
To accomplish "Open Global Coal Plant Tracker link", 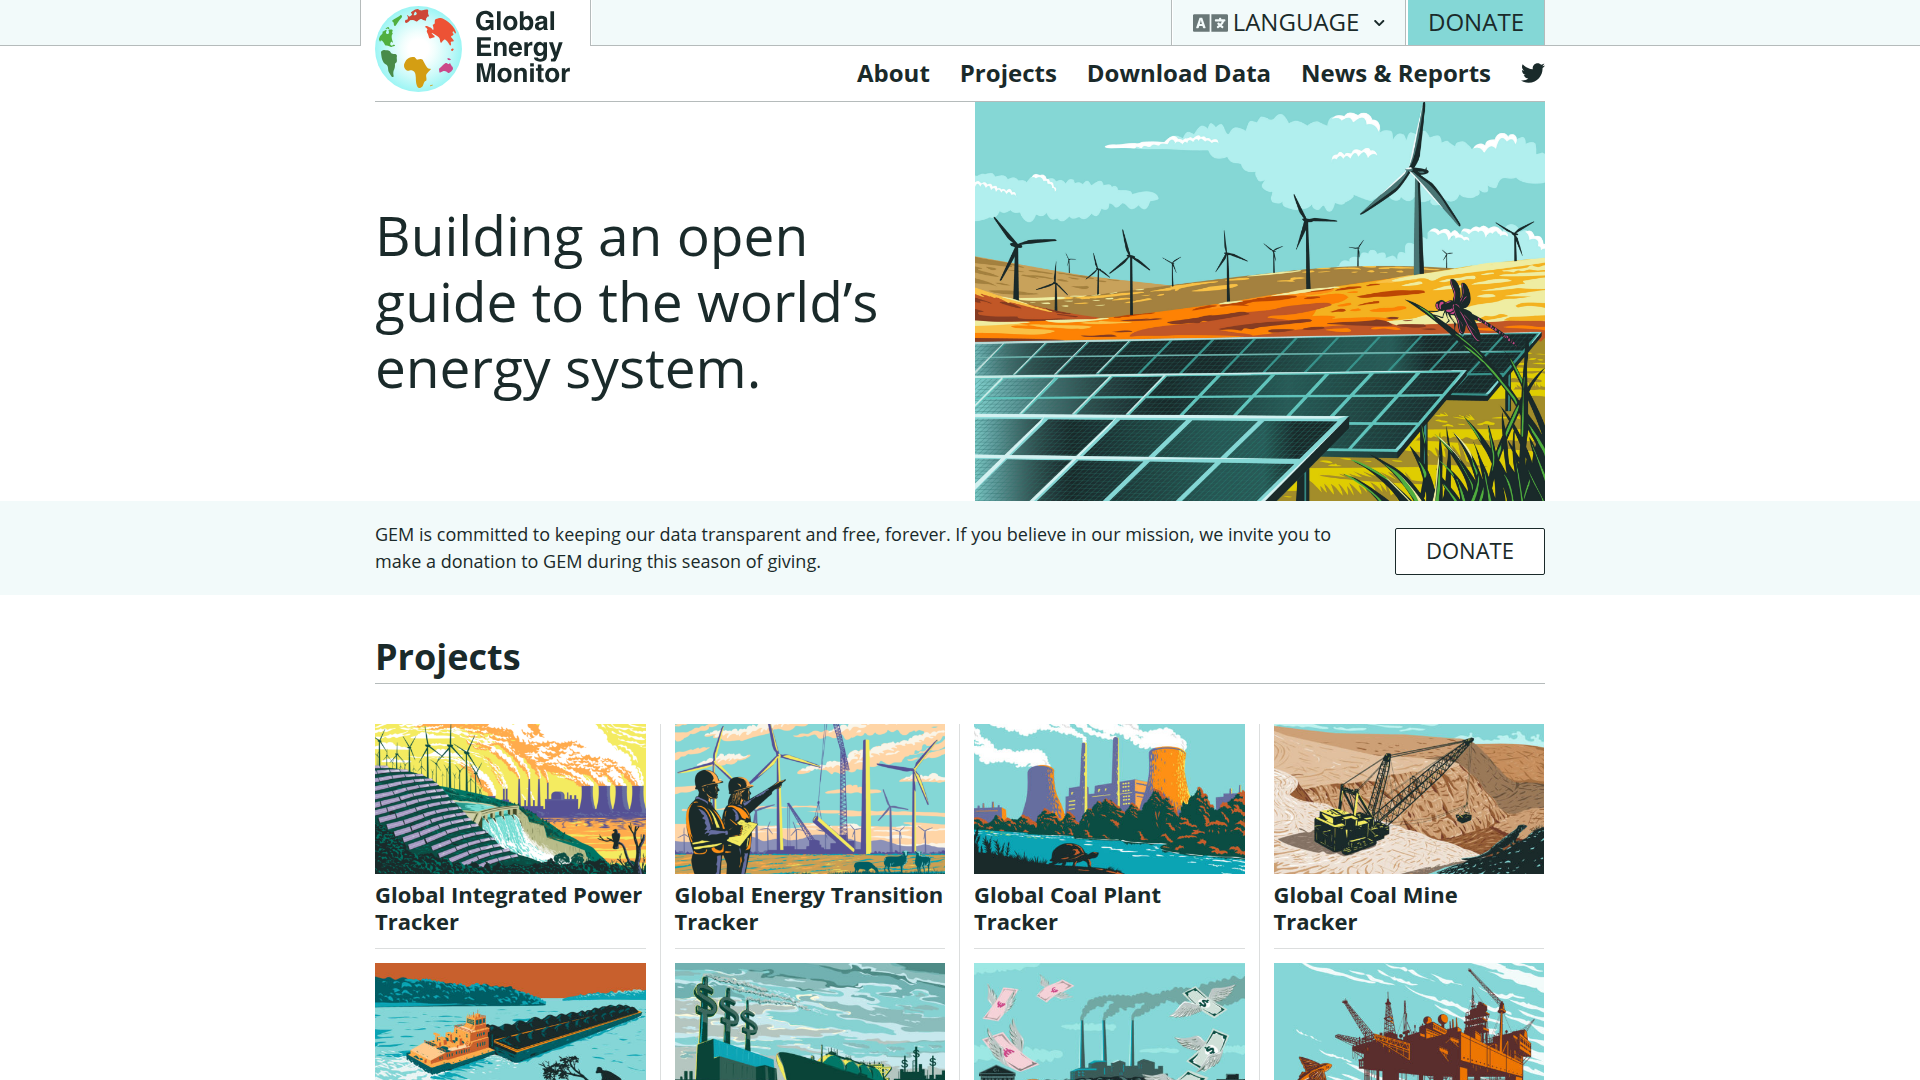I will (1067, 909).
